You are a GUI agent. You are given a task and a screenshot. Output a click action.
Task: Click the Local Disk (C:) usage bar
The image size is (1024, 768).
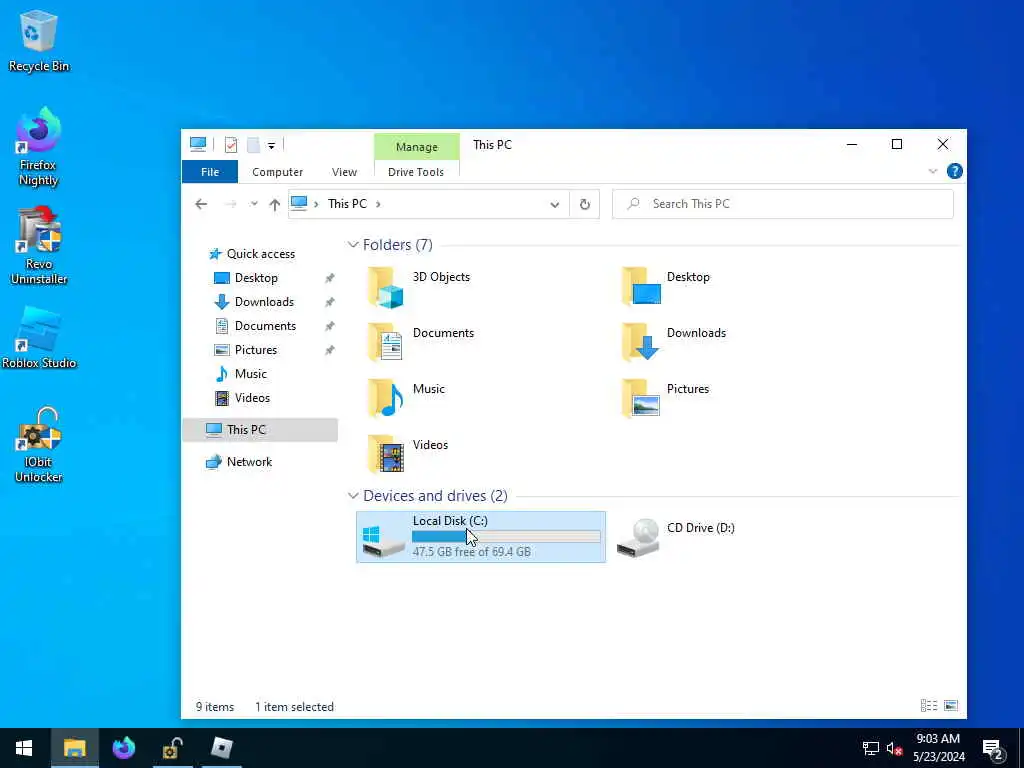506,537
